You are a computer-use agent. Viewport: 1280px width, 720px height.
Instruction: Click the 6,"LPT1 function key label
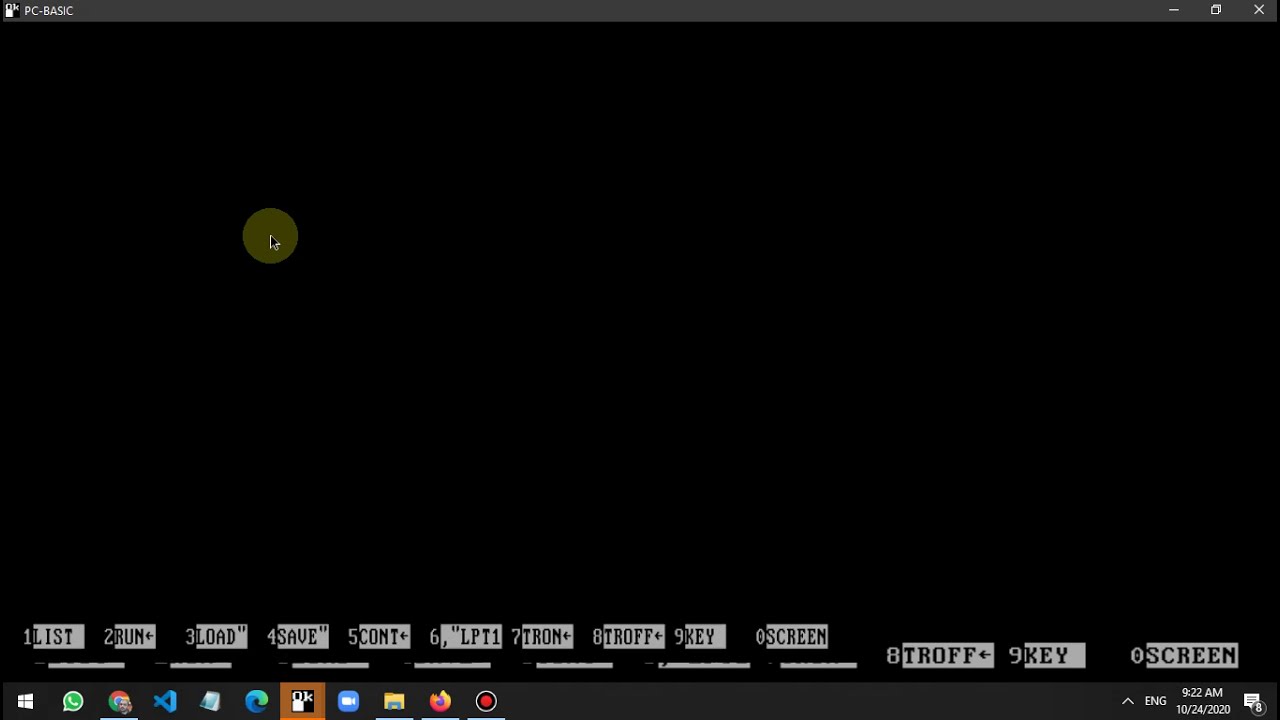point(465,637)
